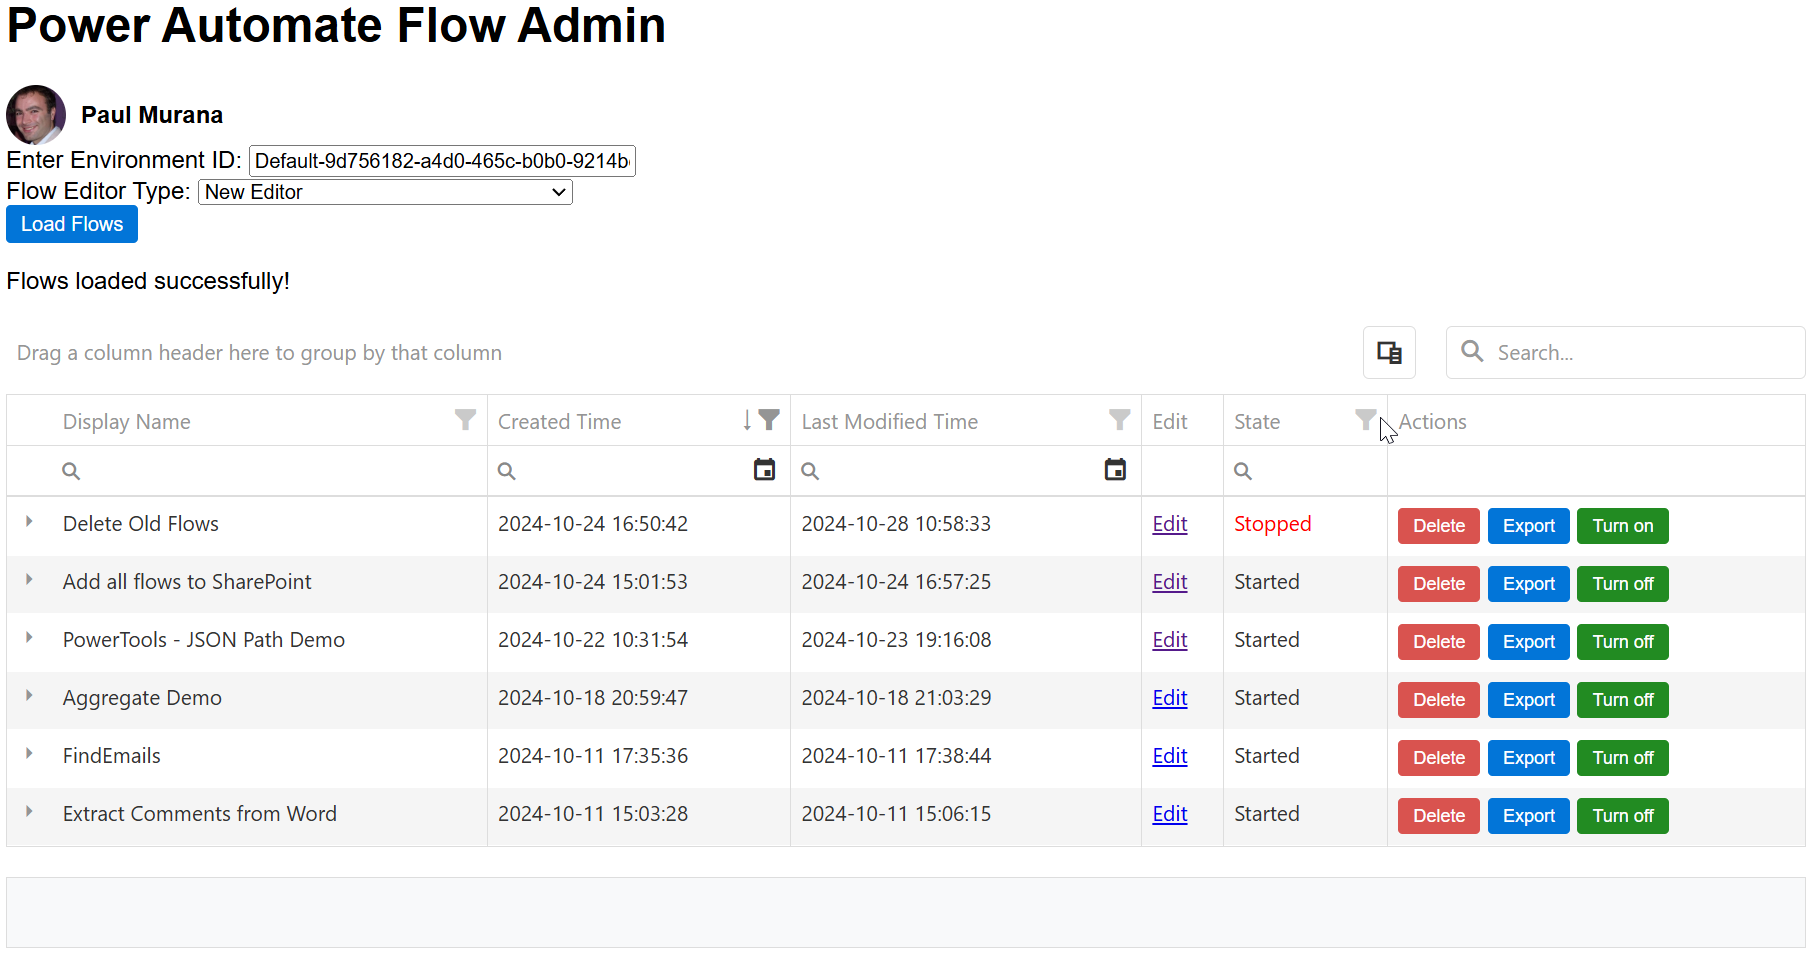The height and width of the screenshot is (957, 1813).
Task: Open the filter icon on Display Name column
Action: tap(464, 420)
